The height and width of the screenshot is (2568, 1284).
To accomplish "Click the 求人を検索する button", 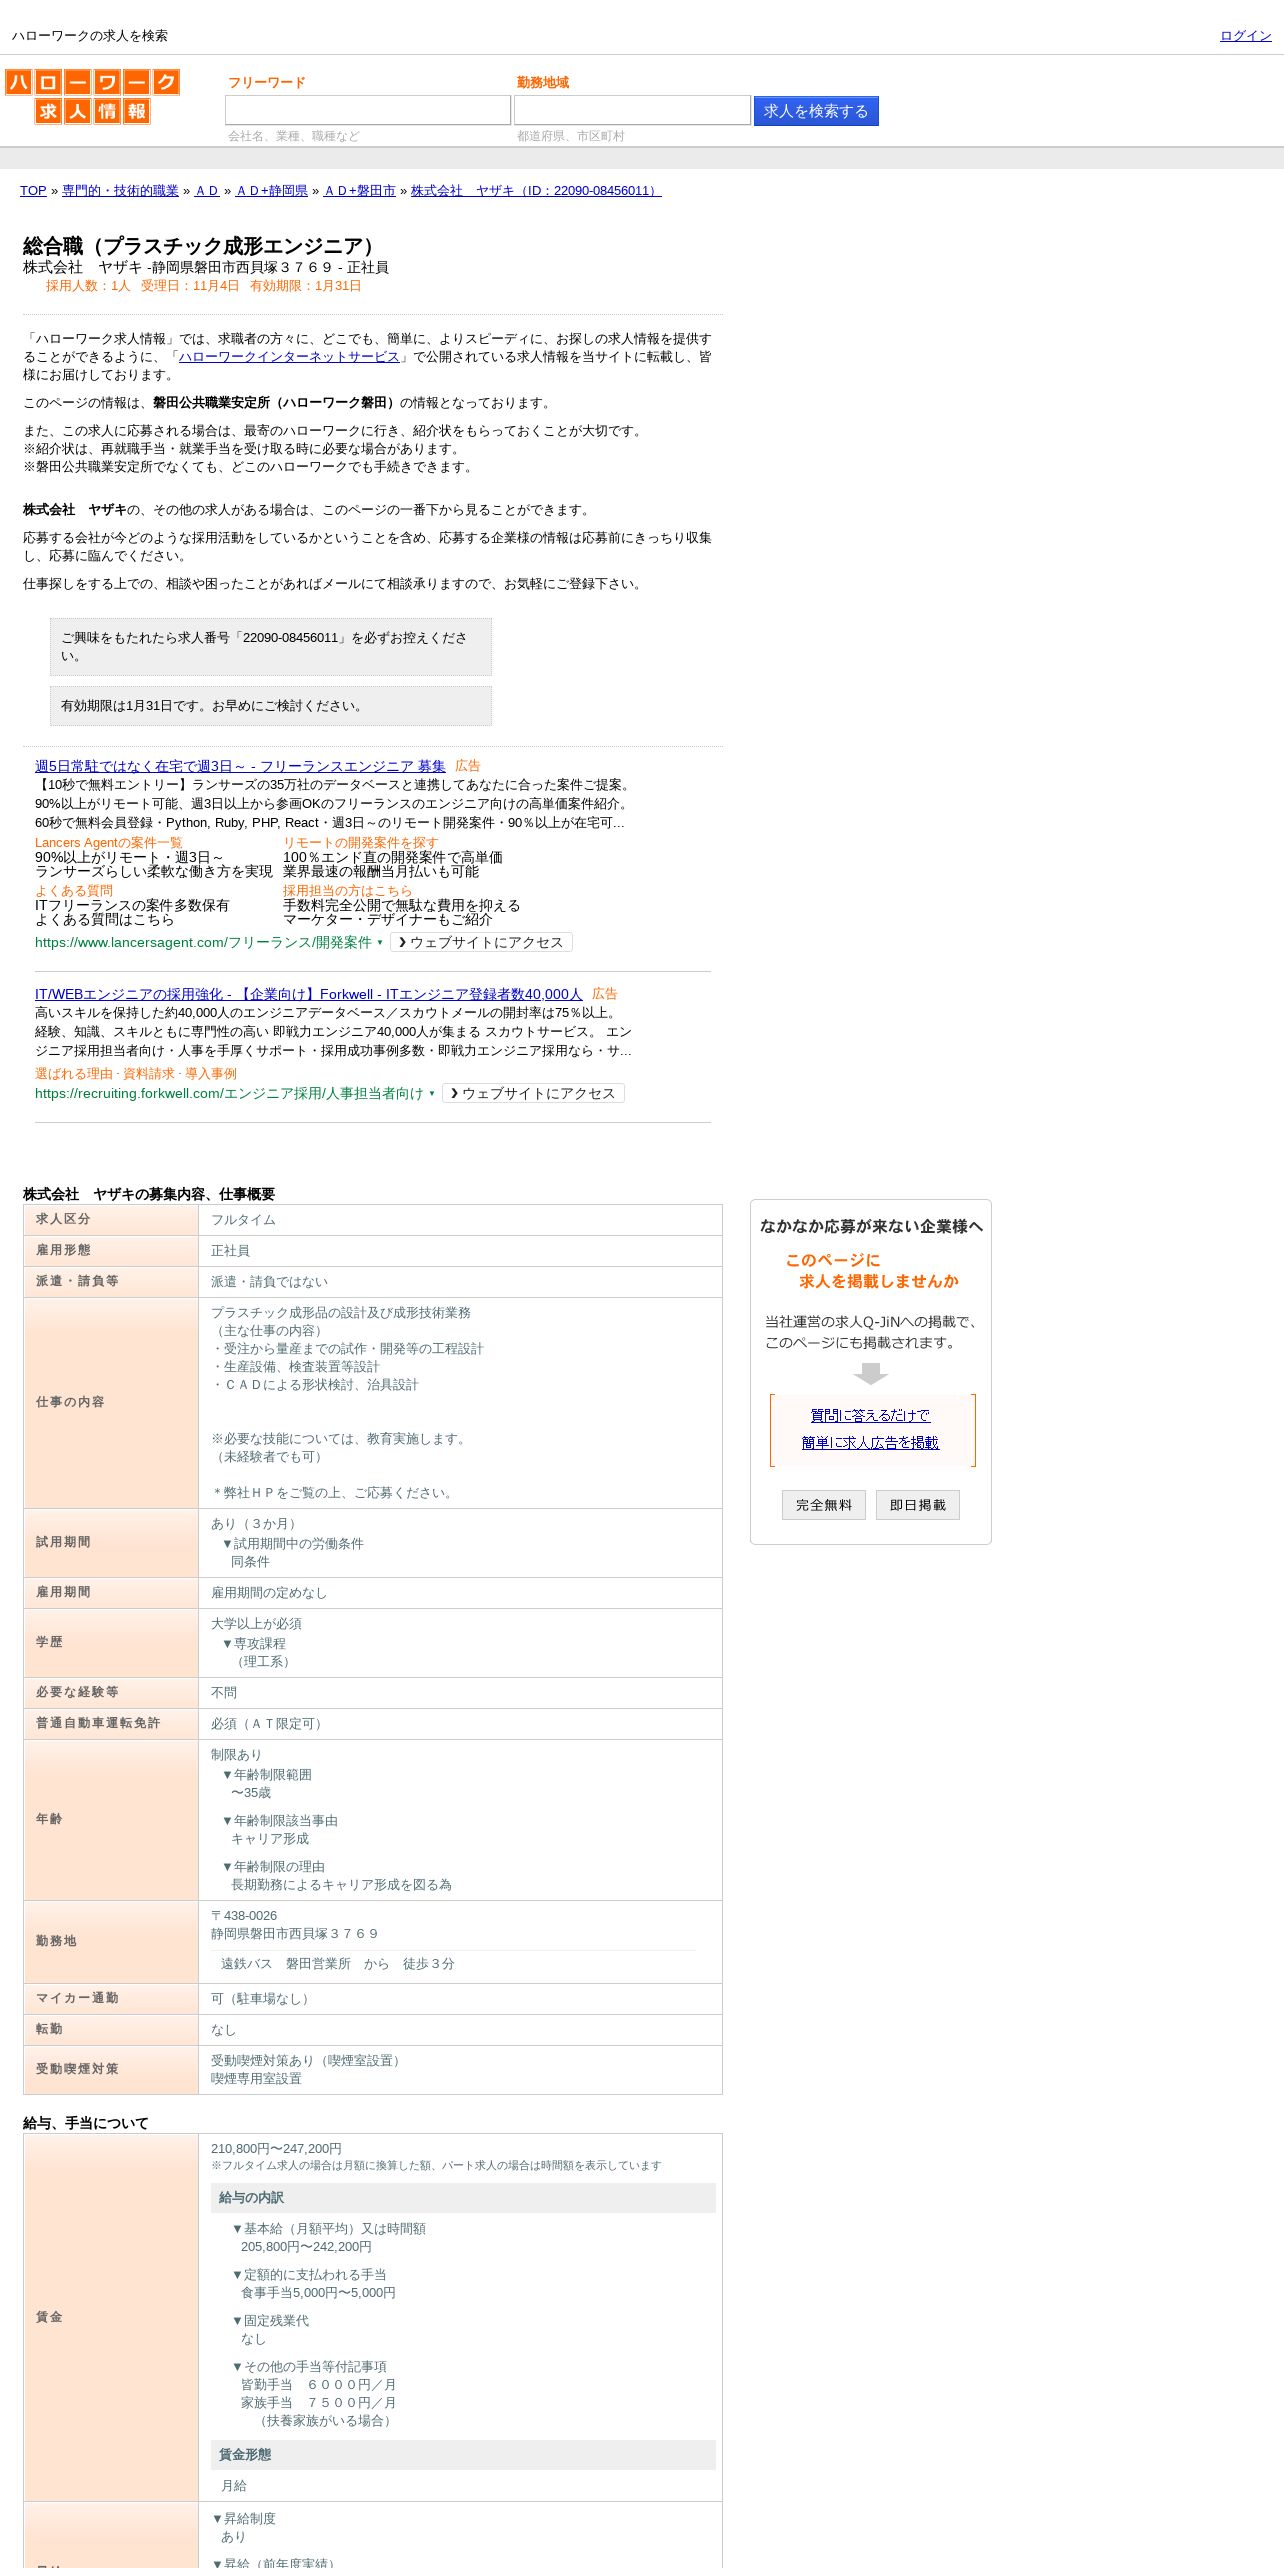I will tap(816, 111).
